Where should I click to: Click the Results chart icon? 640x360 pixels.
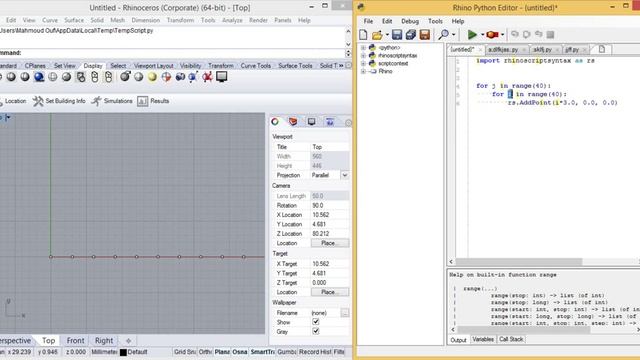(142, 101)
